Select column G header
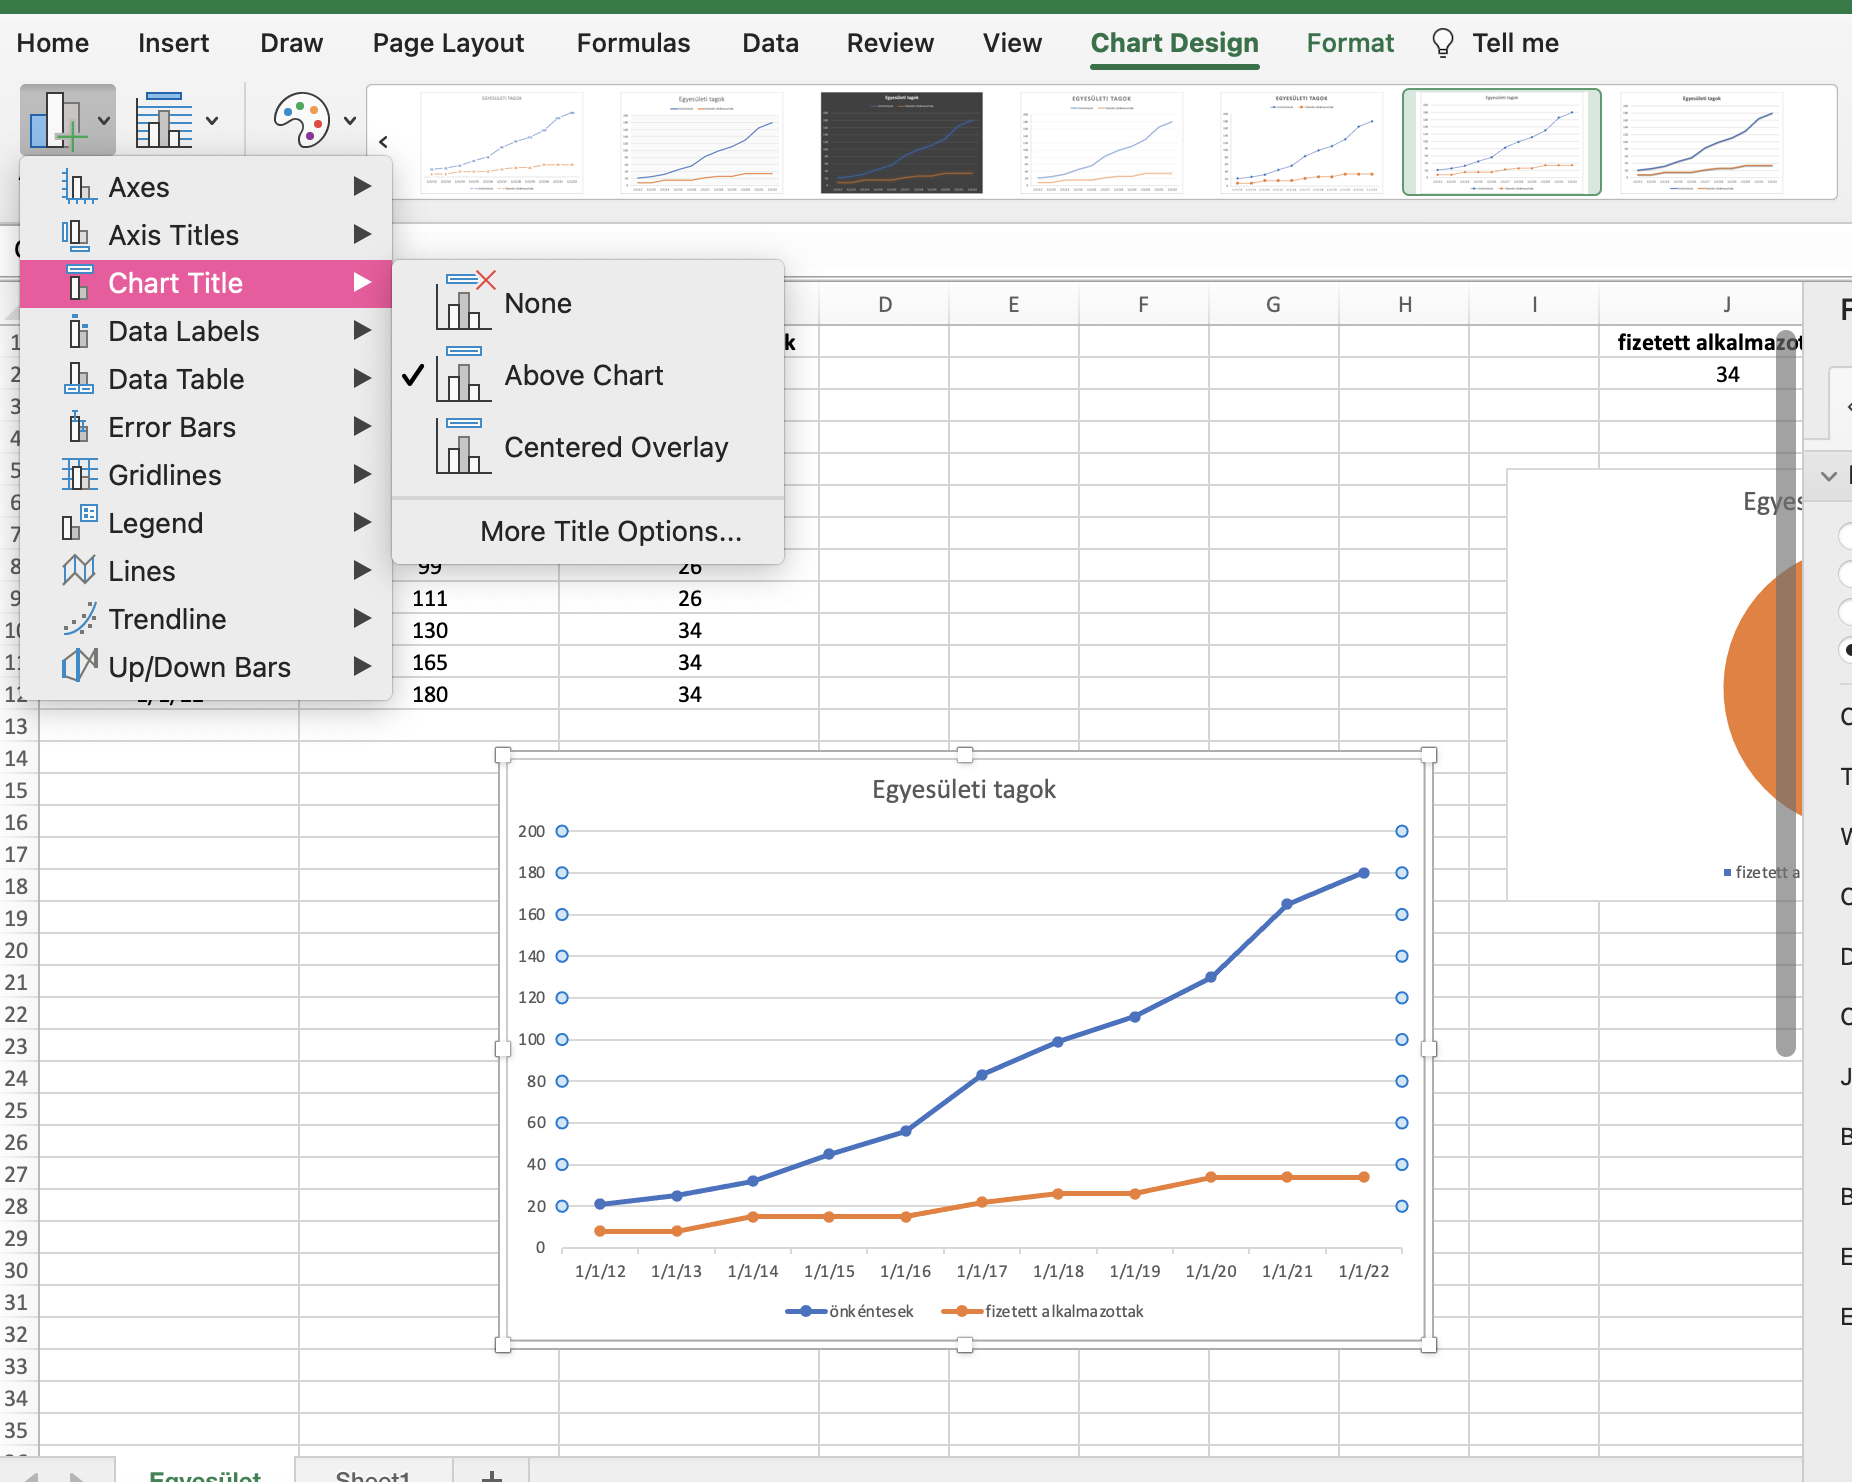Image resolution: width=1852 pixels, height=1482 pixels. click(1273, 305)
